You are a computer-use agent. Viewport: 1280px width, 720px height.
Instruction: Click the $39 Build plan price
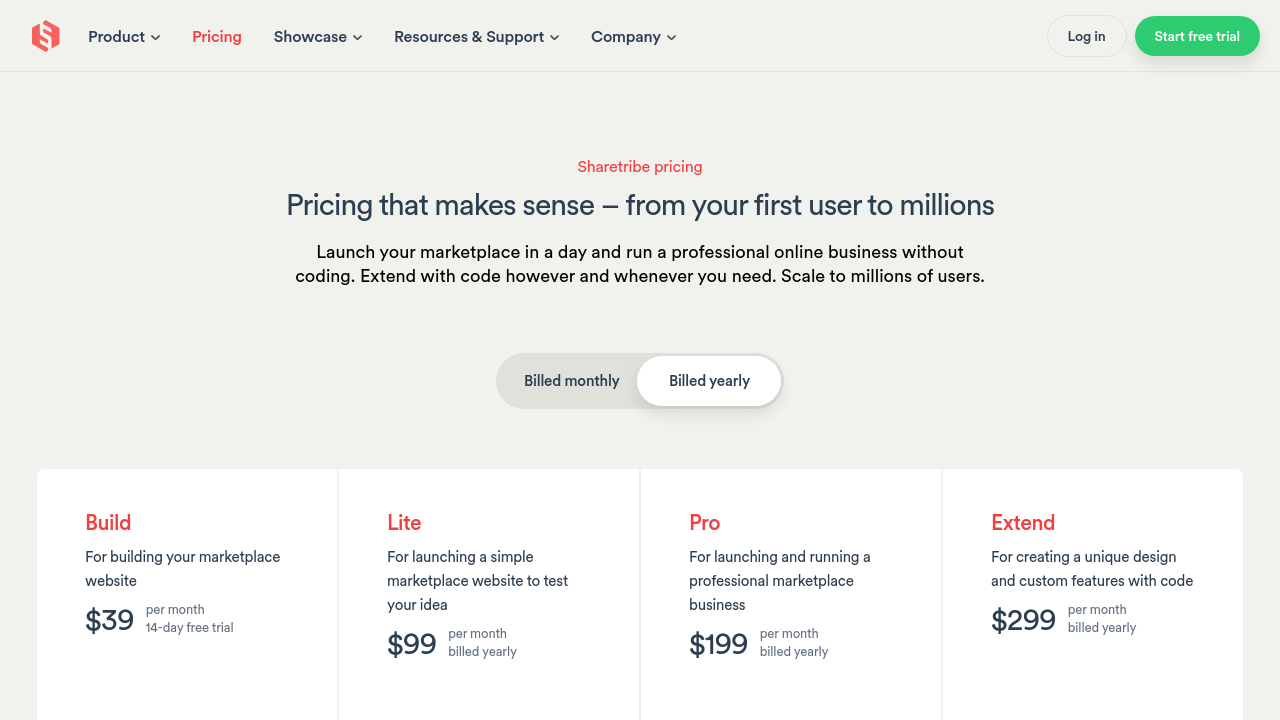point(110,620)
